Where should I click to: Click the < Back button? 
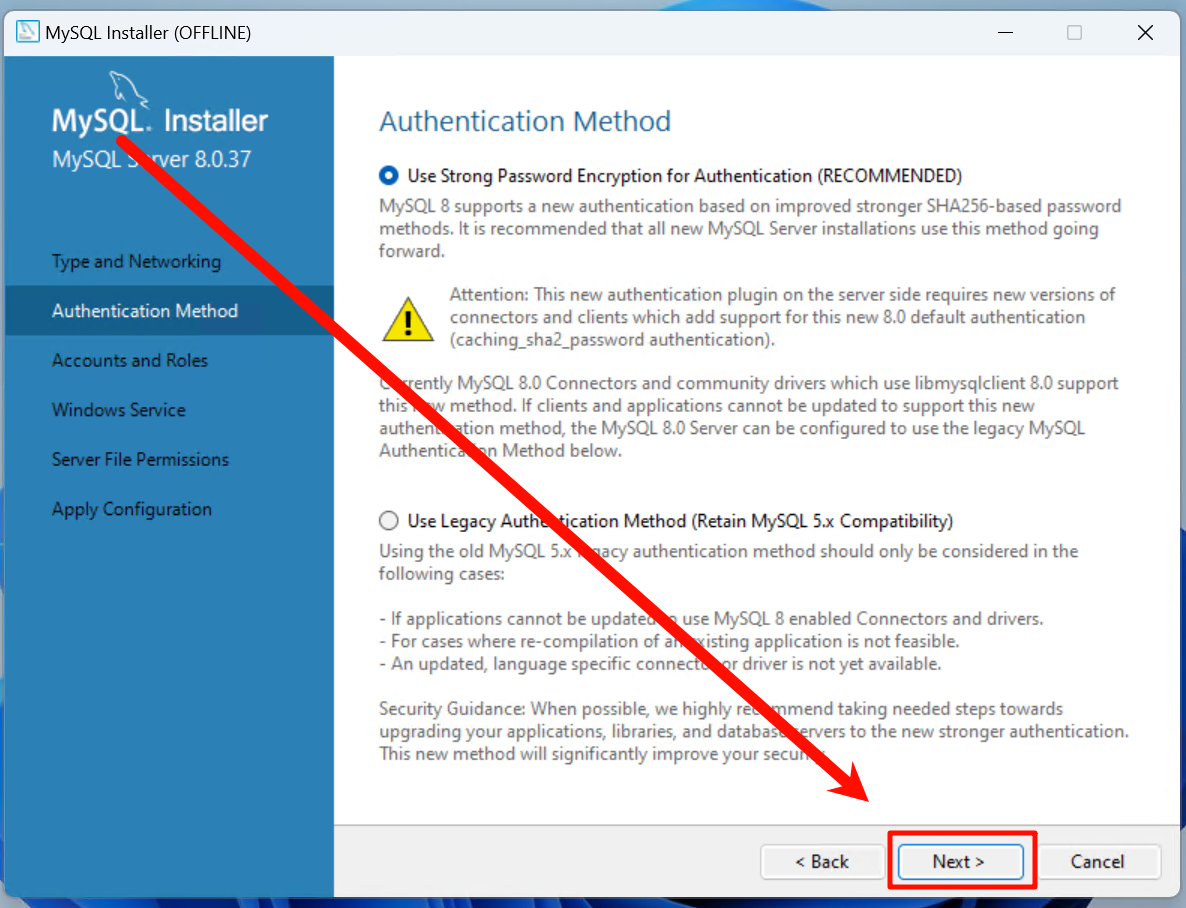(x=822, y=861)
